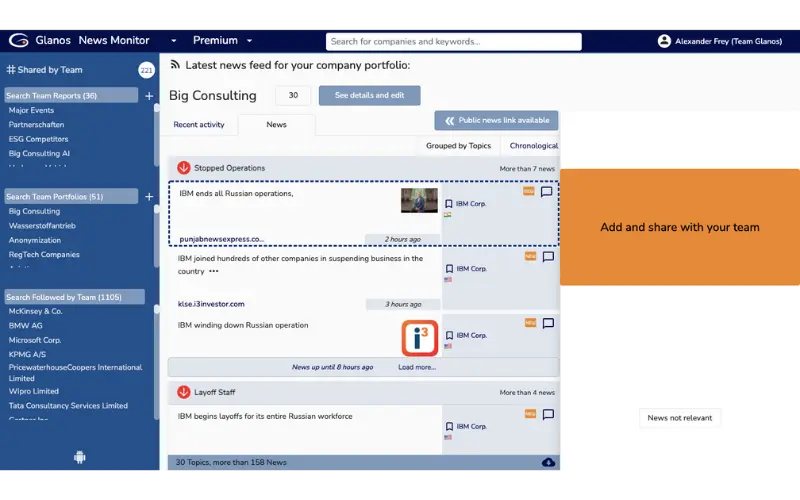Viewport: 800px width, 500px height.
Task: Open the 221 shared items badge
Action: (146, 70)
